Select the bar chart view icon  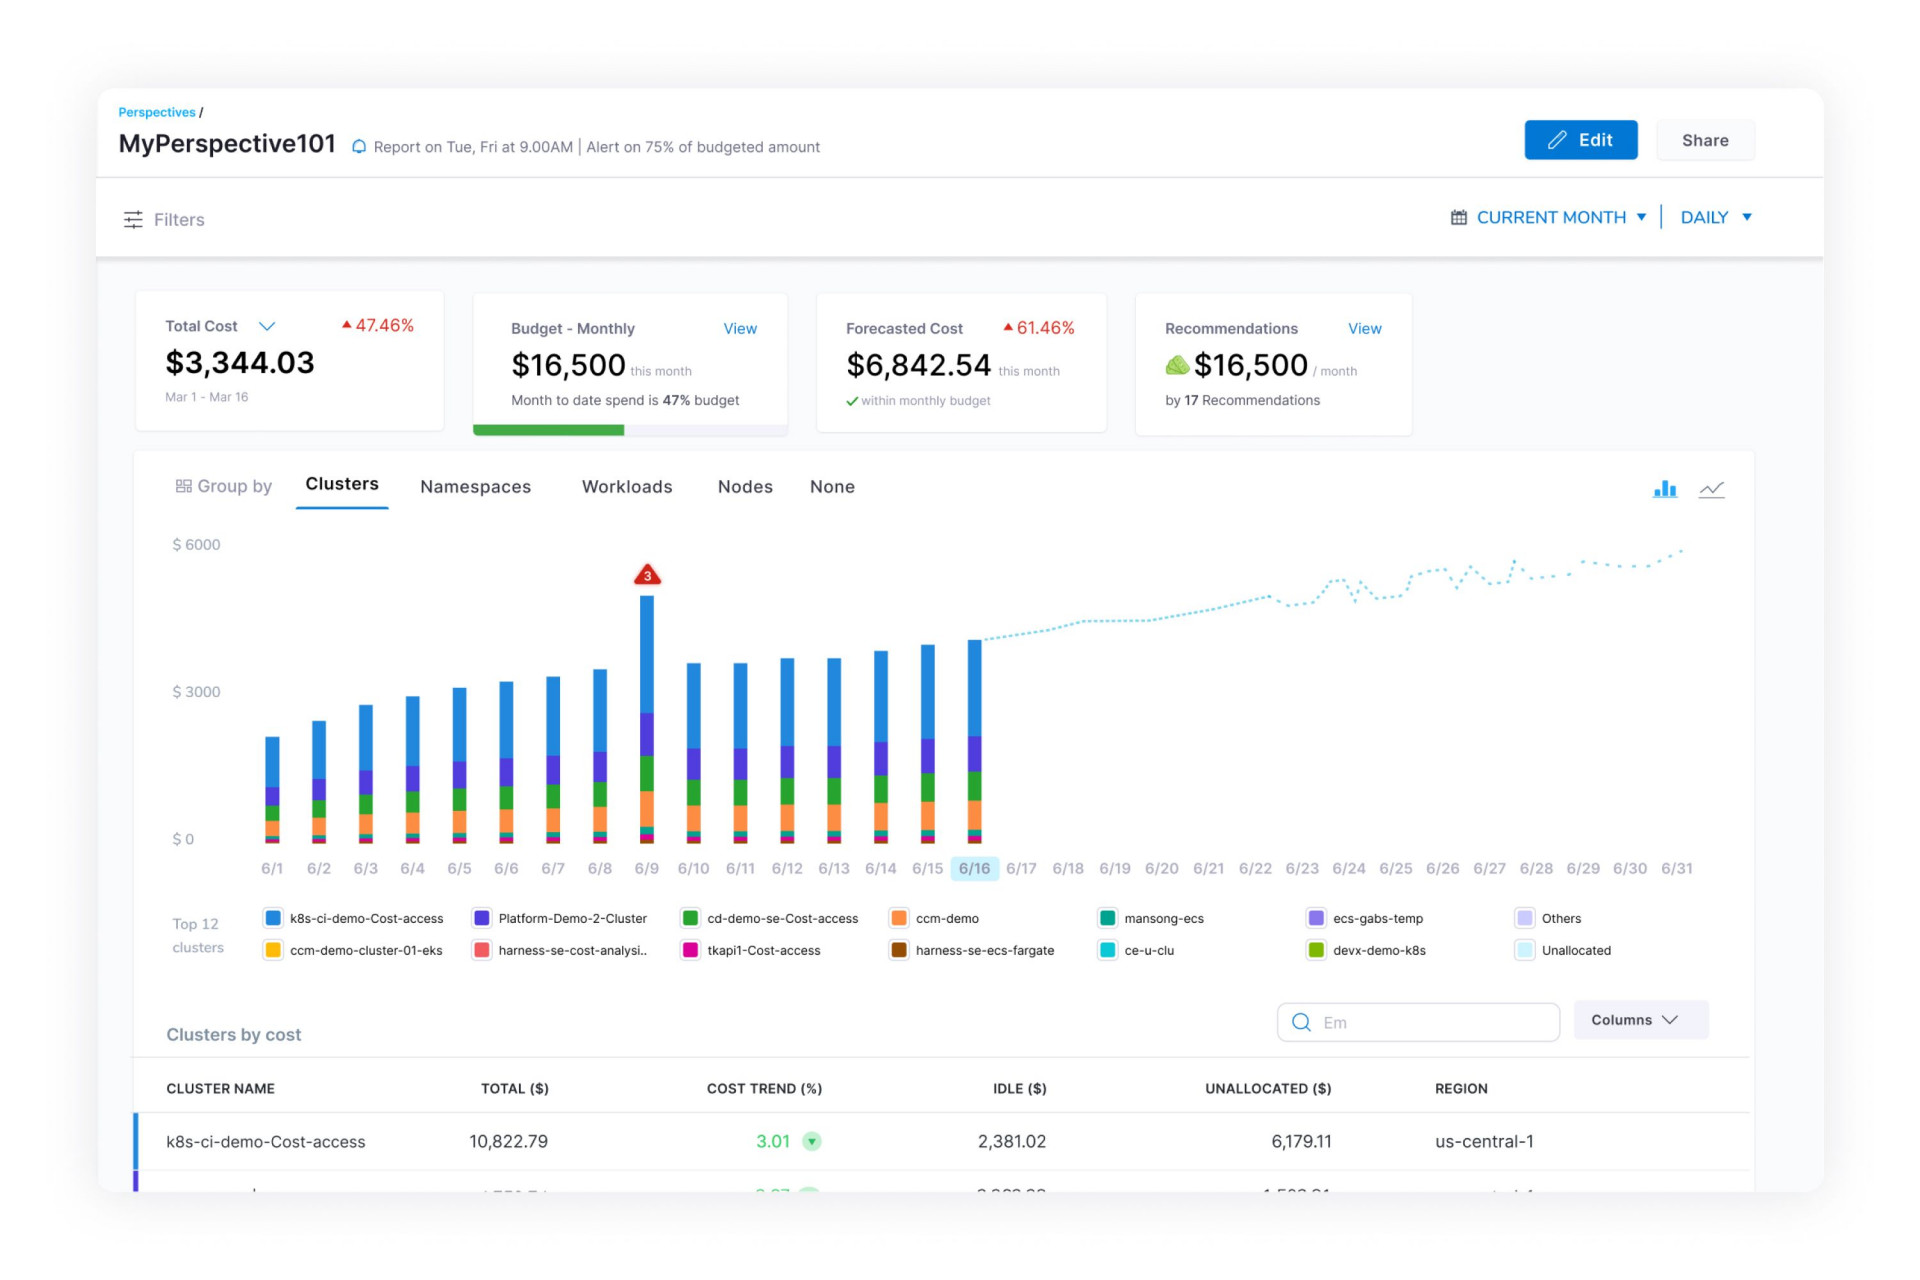[1664, 489]
